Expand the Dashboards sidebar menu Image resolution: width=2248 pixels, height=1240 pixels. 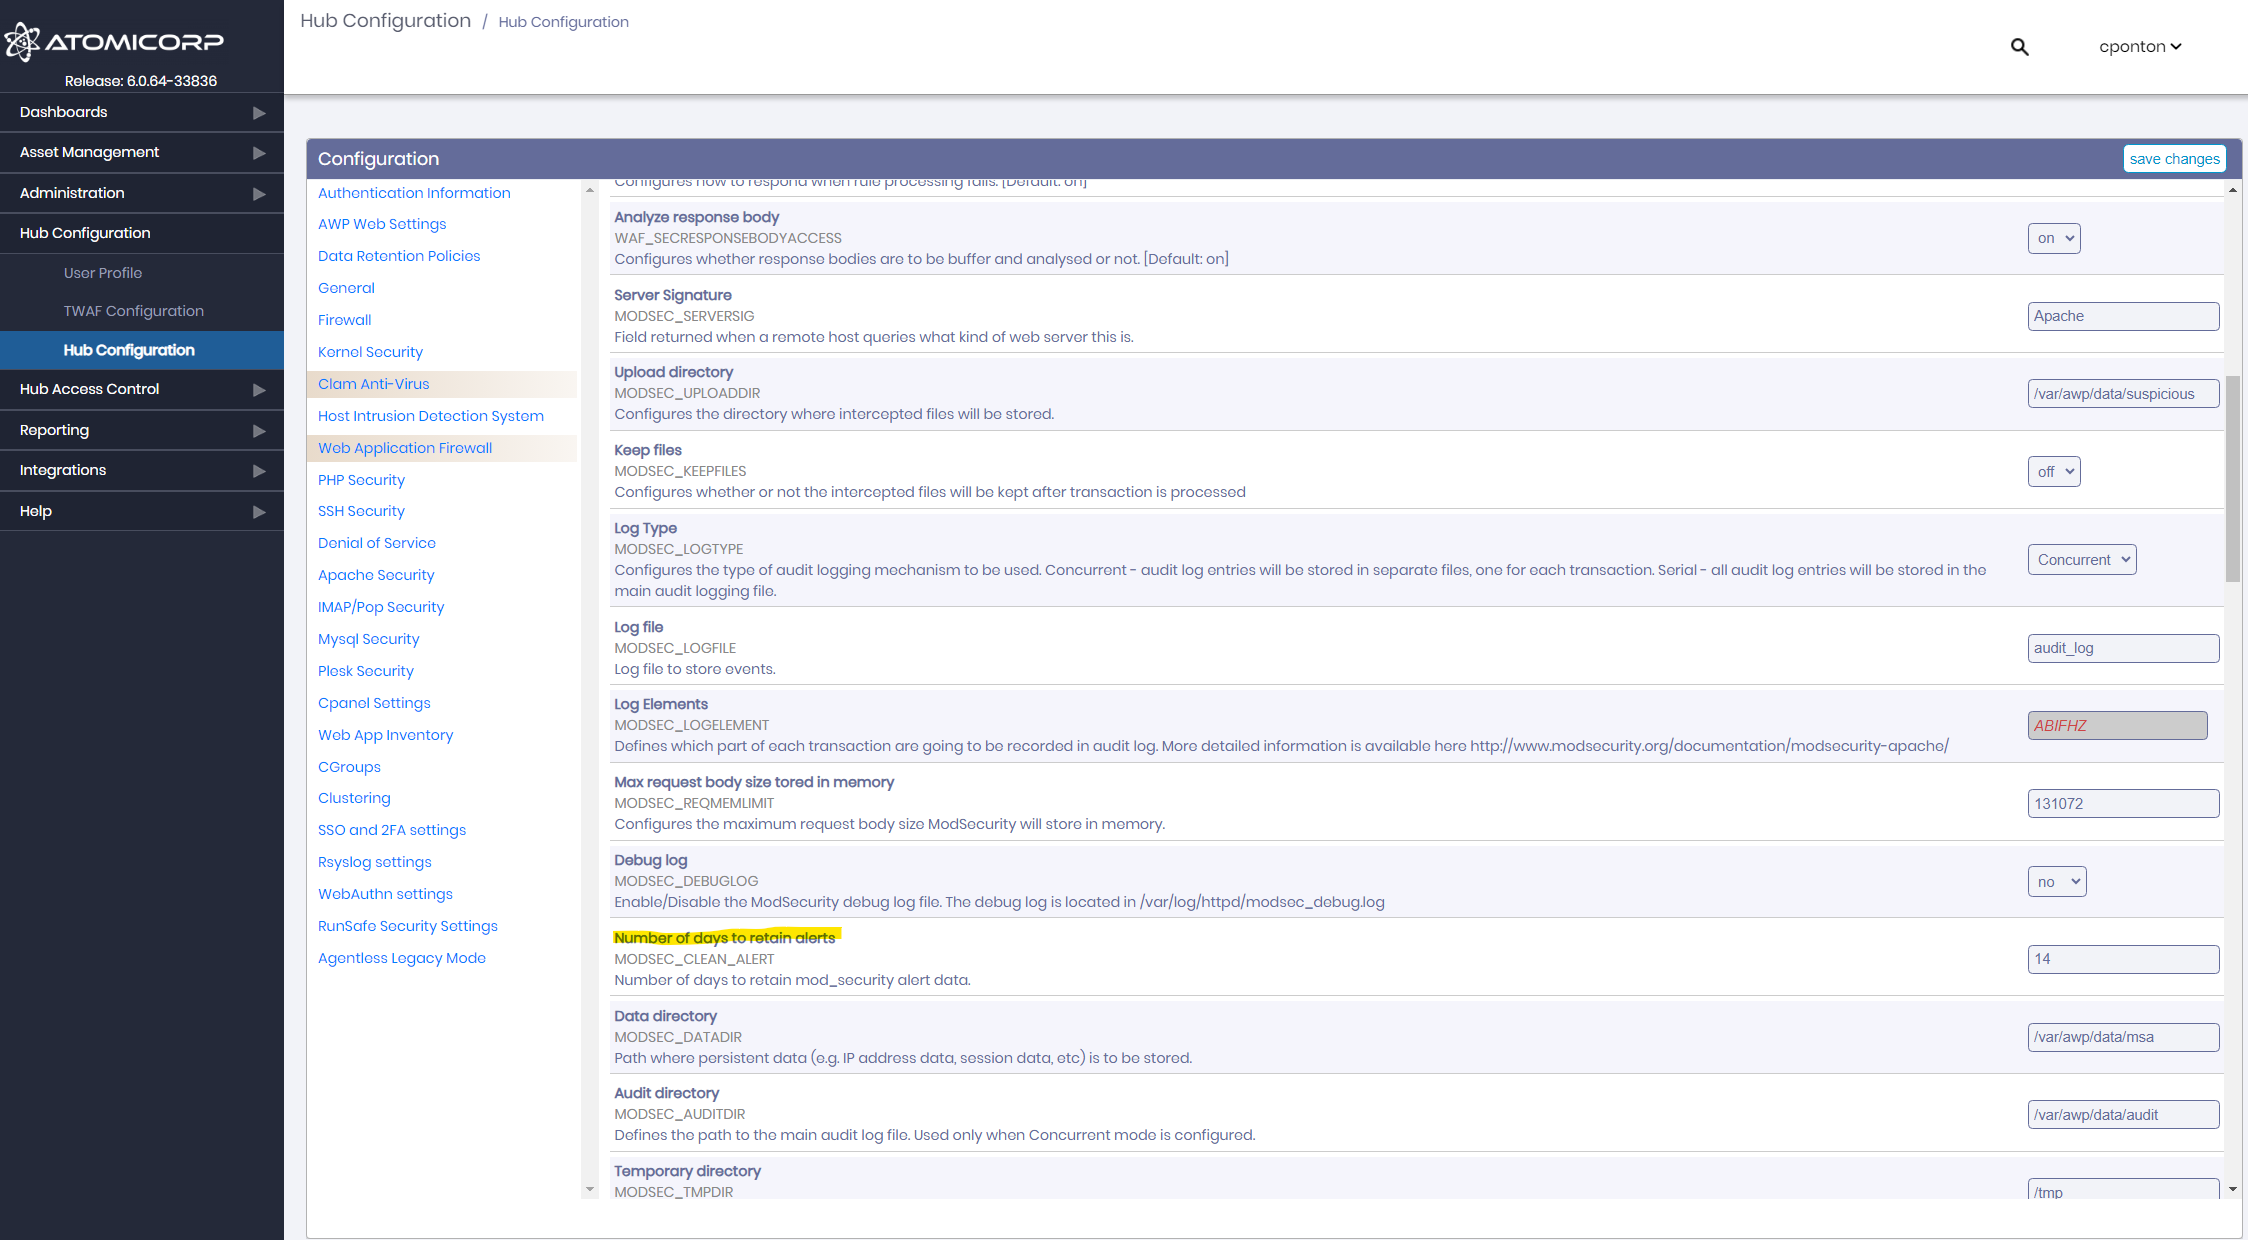coord(63,112)
